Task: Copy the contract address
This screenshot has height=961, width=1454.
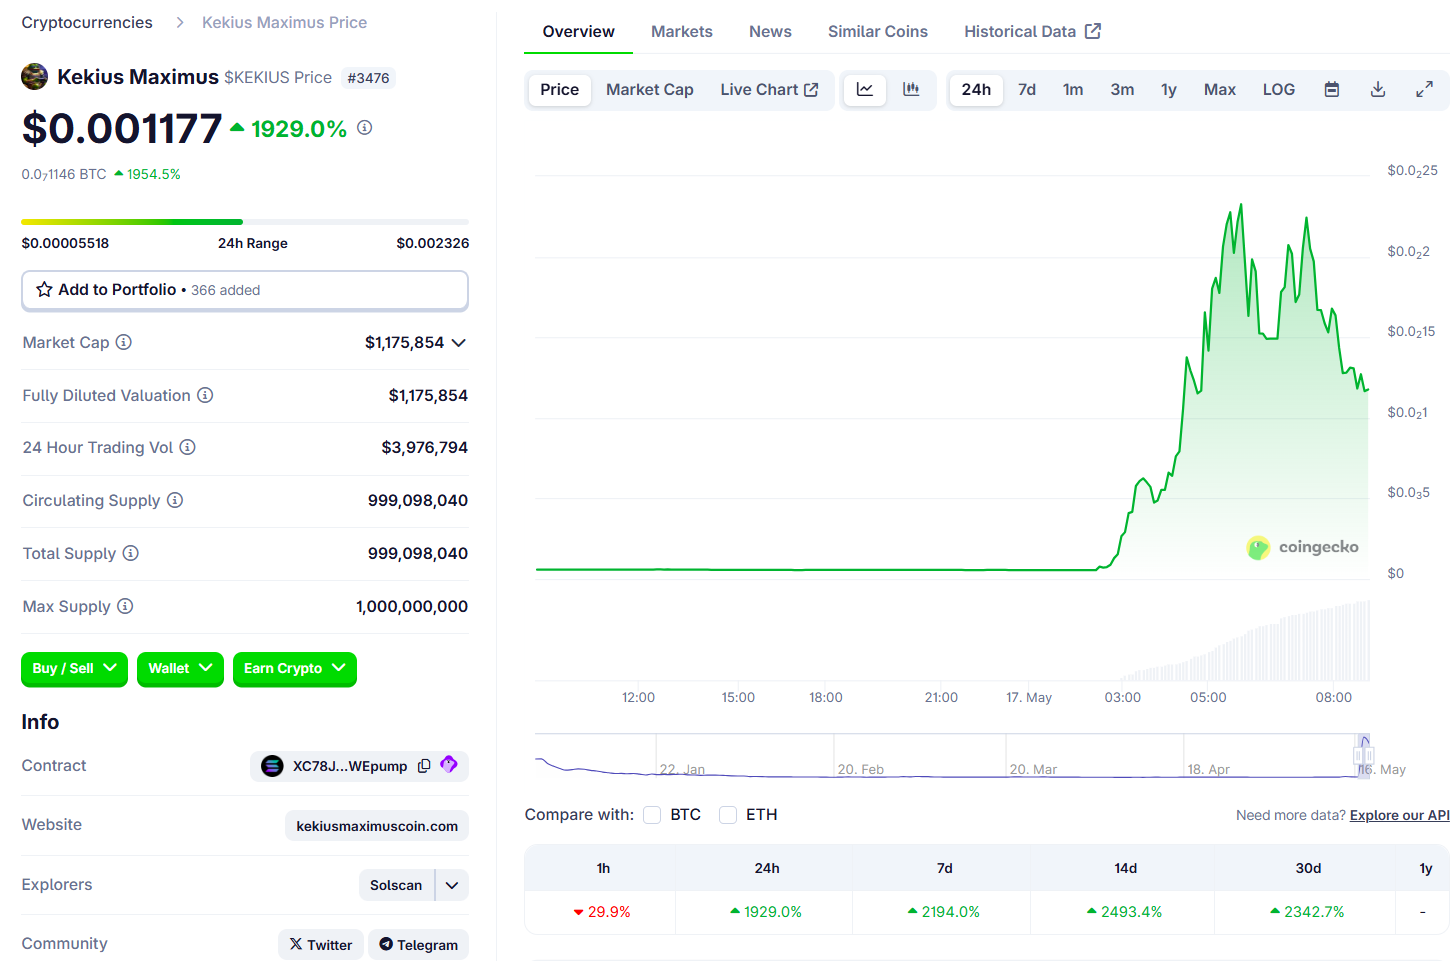Action: pyautogui.click(x=424, y=766)
